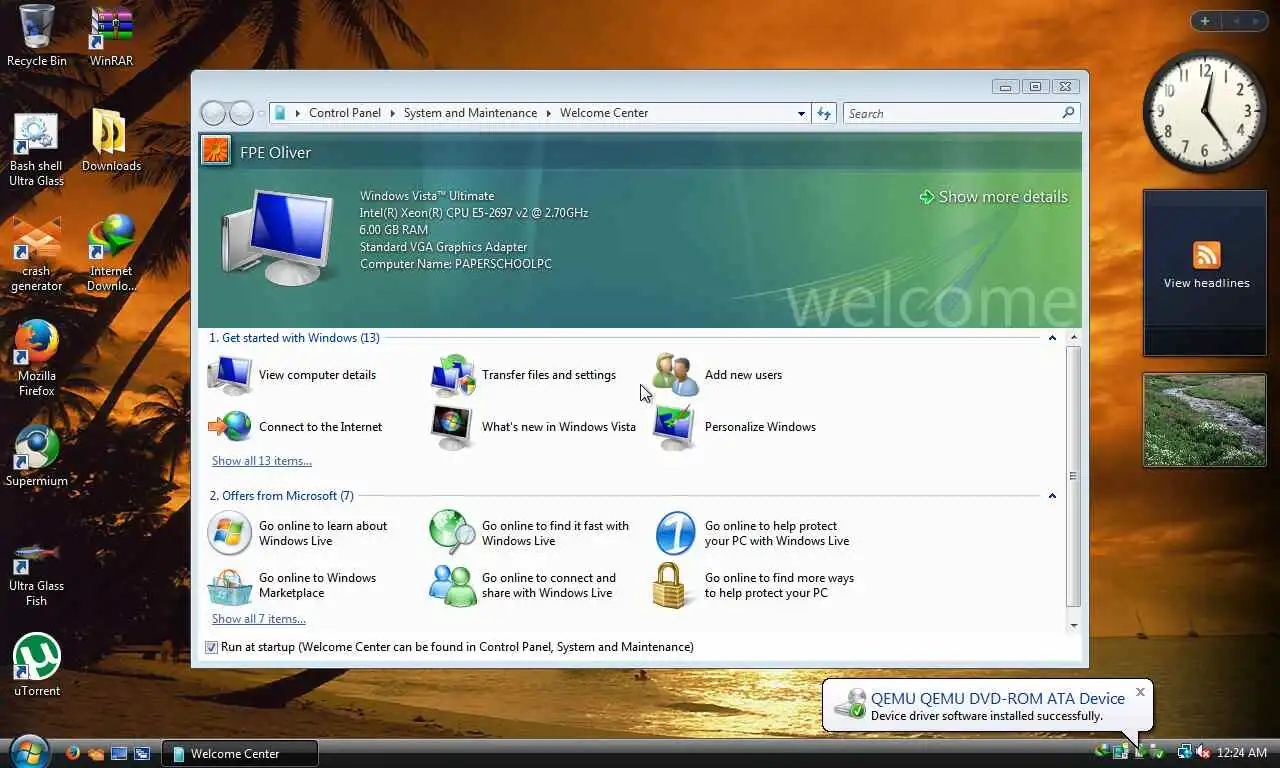
Task: Launch Firefox from Quick Launch bar
Action: pos(72,753)
